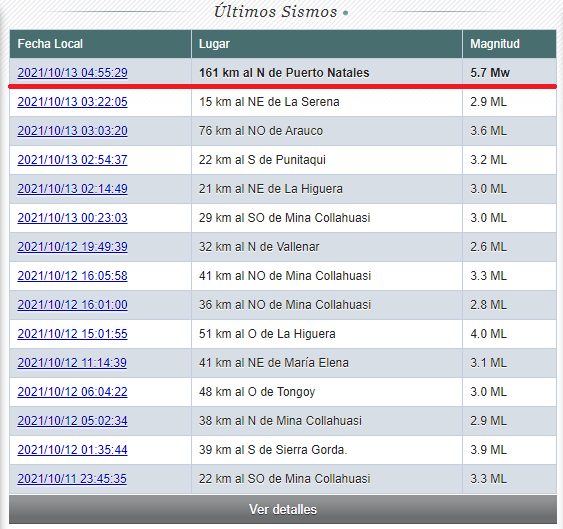Select '41 km al NO de Mina Collahuasi'
Screen dimensions: 563x529
click(x=285, y=276)
